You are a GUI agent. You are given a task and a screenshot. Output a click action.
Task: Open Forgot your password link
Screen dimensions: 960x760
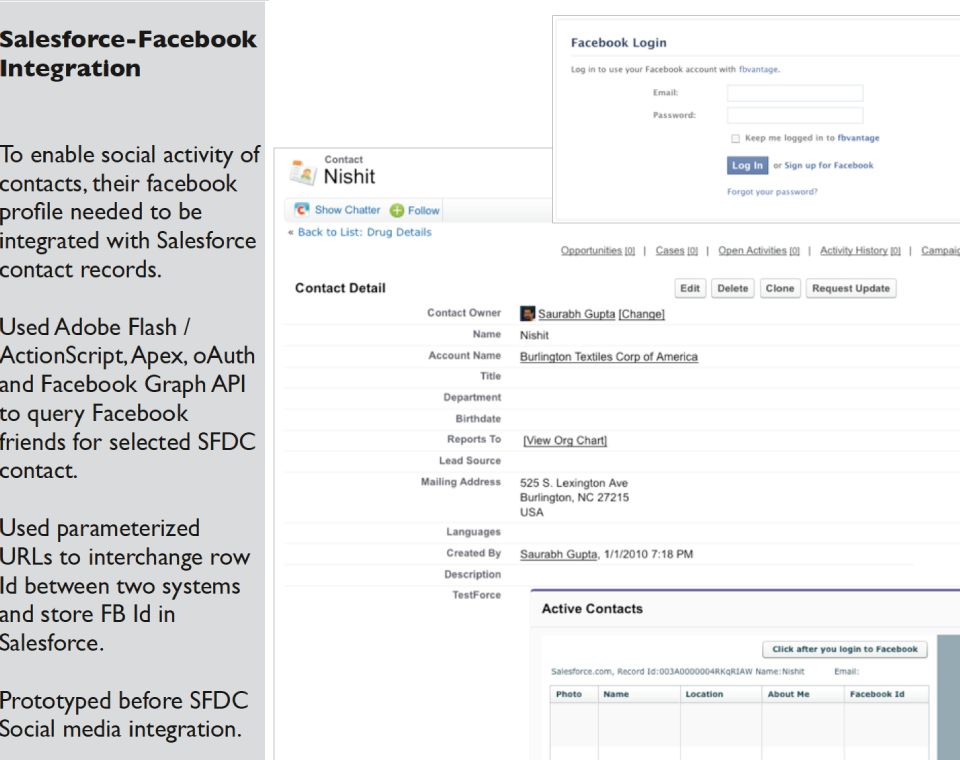pos(772,192)
